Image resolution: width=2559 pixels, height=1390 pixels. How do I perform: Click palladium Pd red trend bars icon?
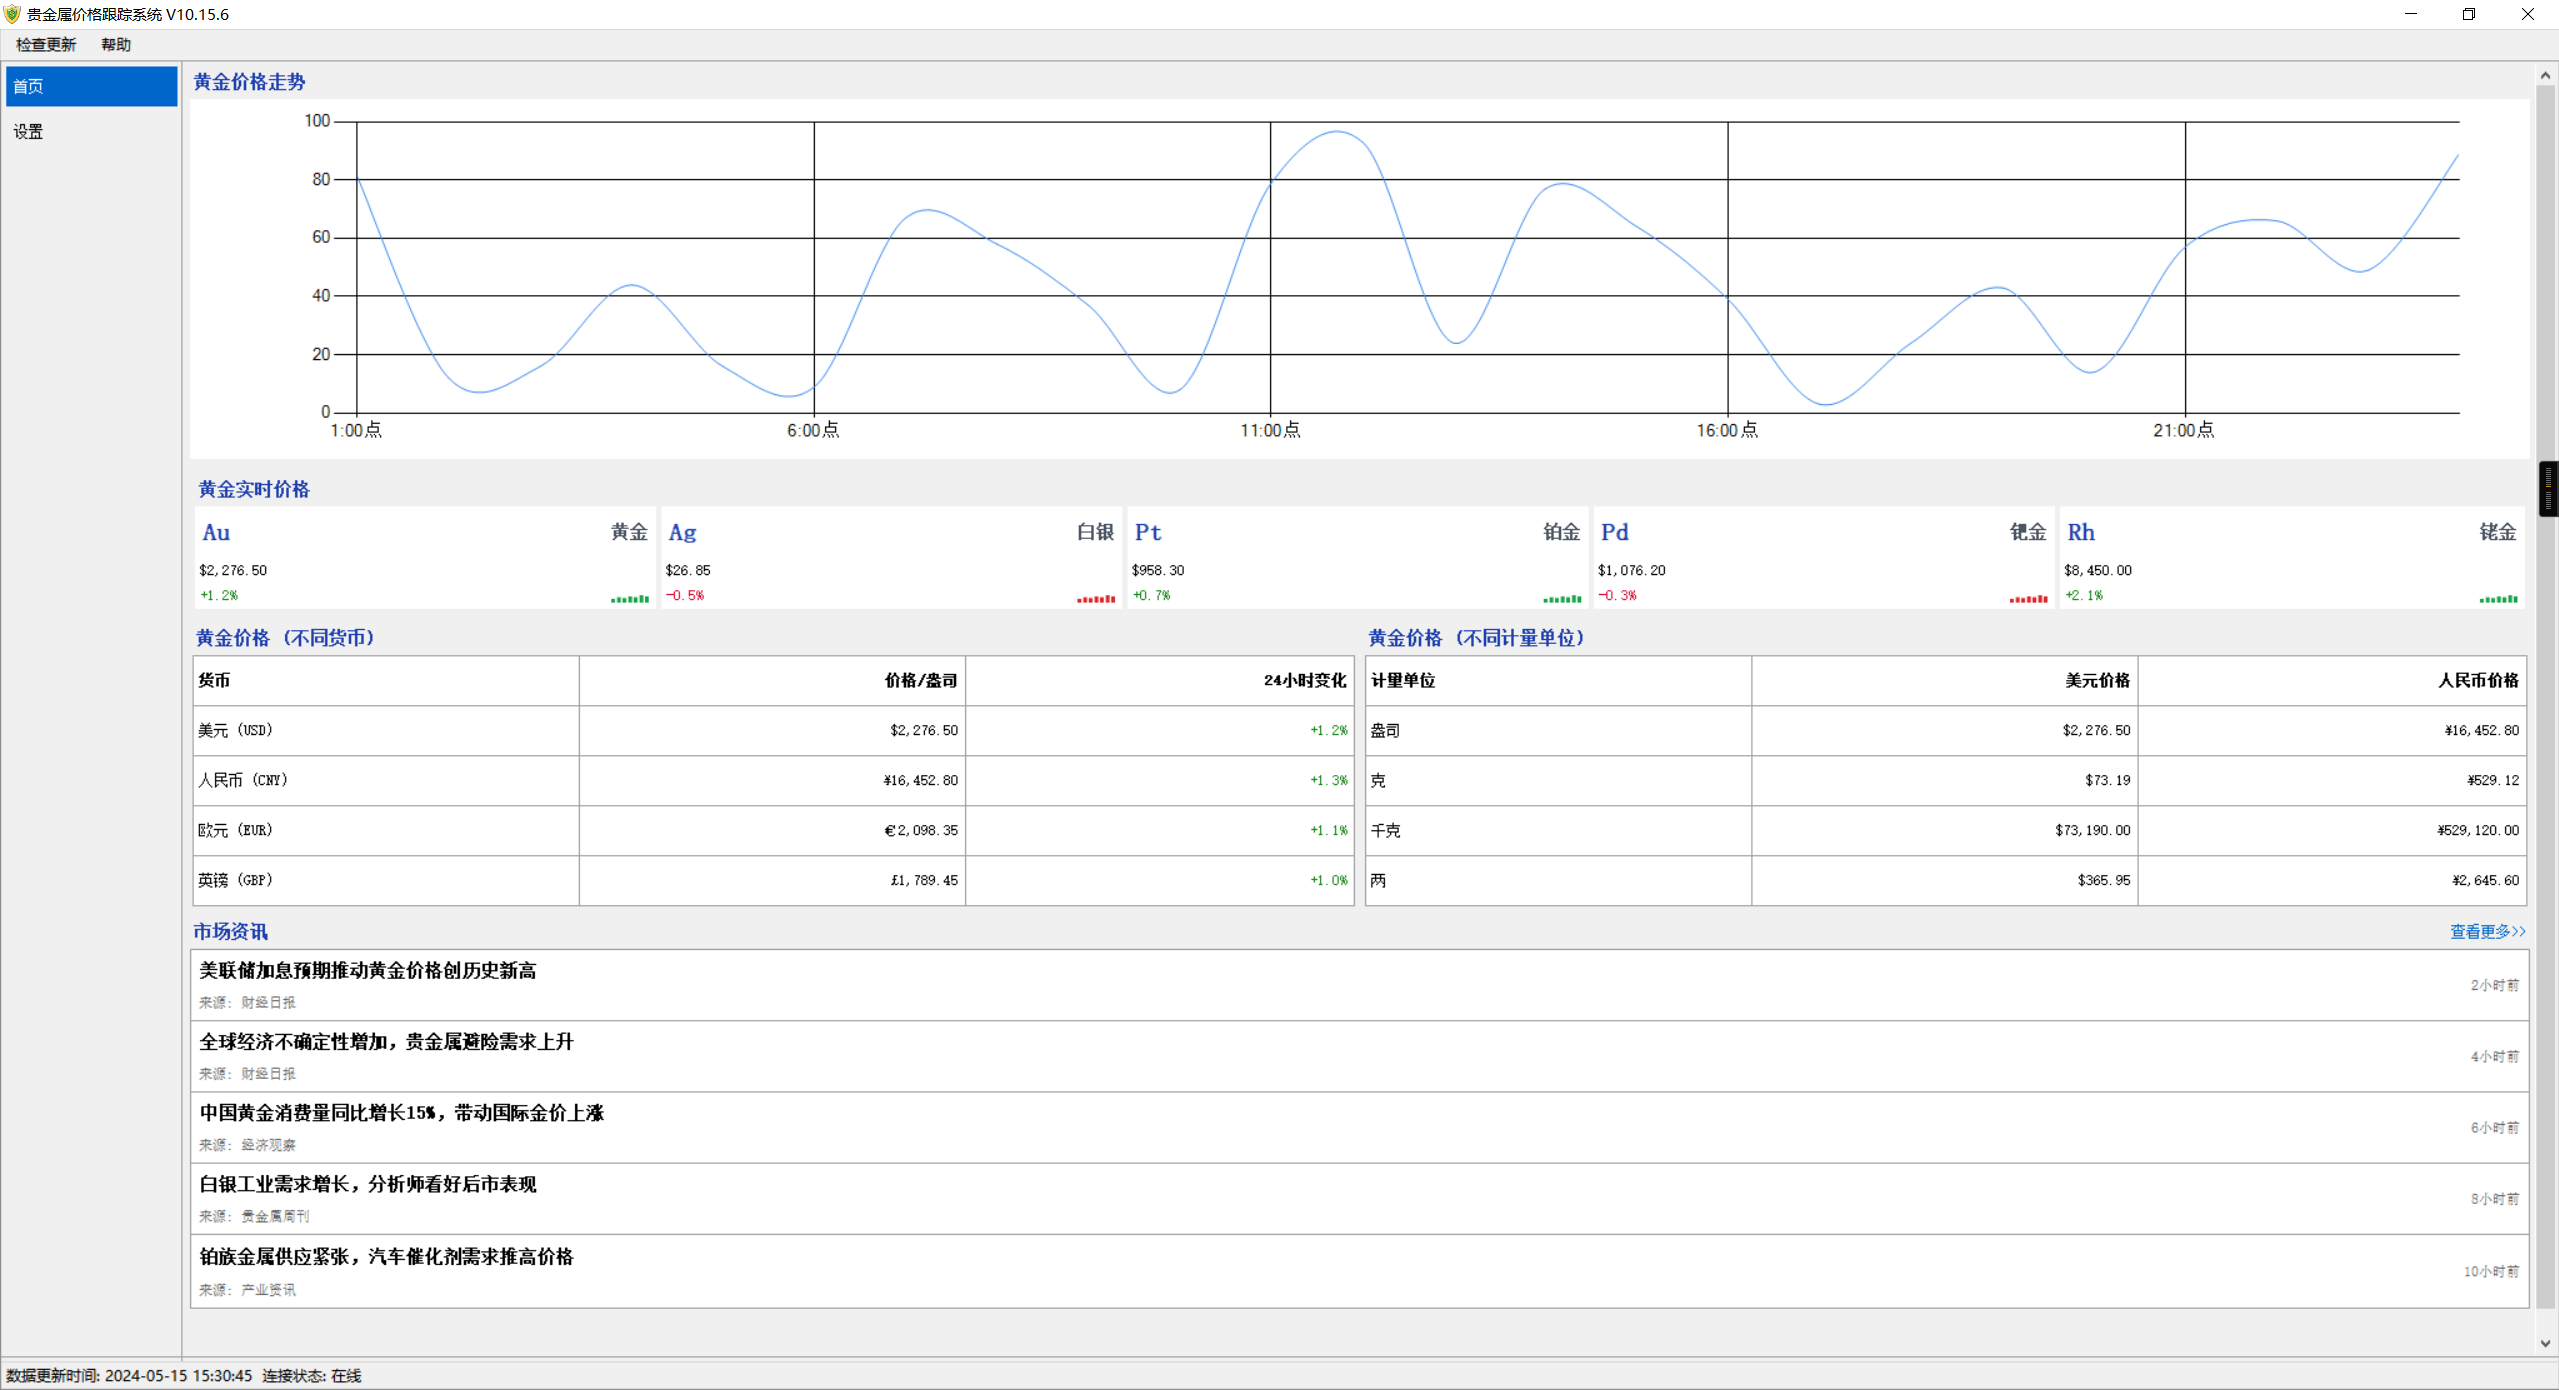click(2028, 599)
